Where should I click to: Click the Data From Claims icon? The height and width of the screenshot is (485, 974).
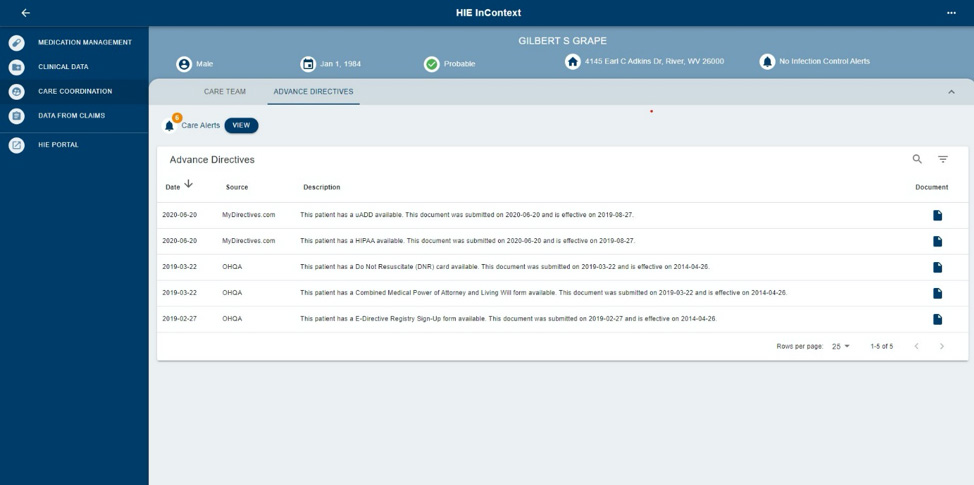click(17, 116)
